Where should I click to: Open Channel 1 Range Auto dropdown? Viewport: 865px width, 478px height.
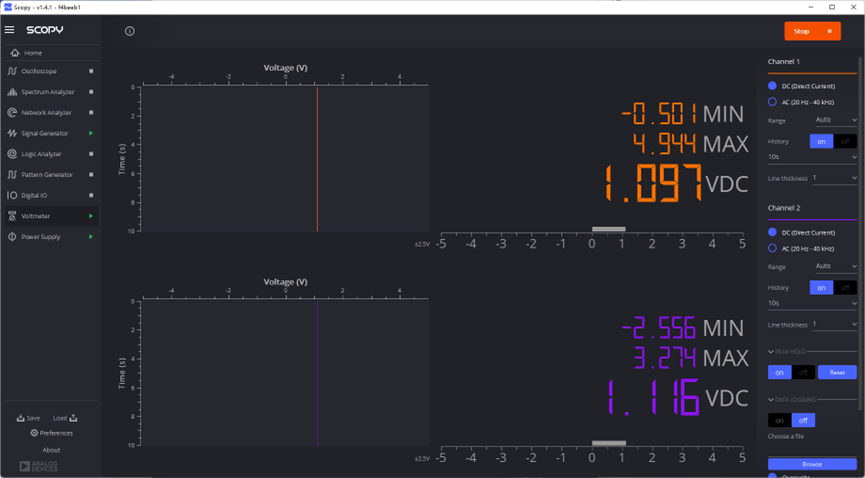point(836,120)
